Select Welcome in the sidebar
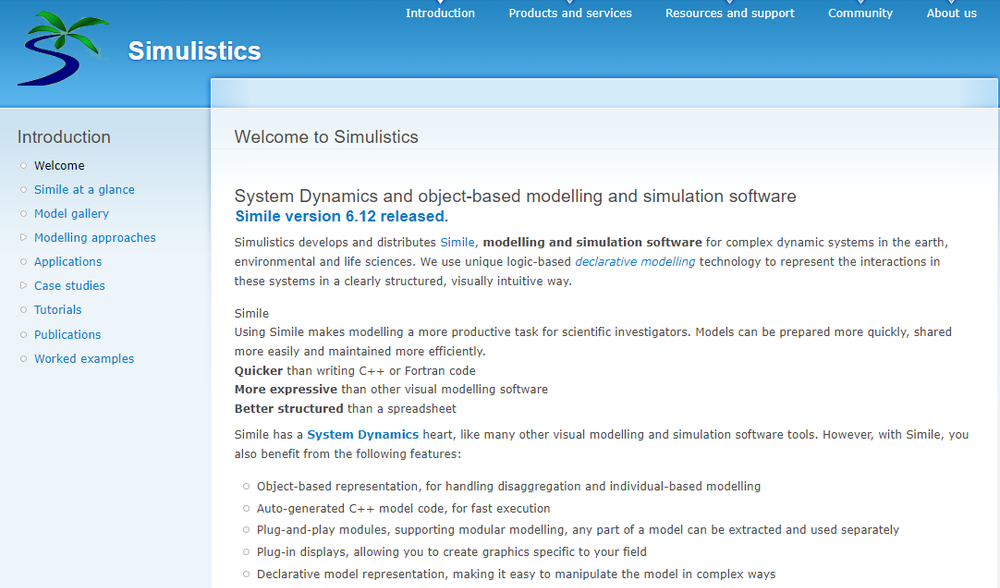Viewport: 1000px width, 588px height. click(x=59, y=166)
